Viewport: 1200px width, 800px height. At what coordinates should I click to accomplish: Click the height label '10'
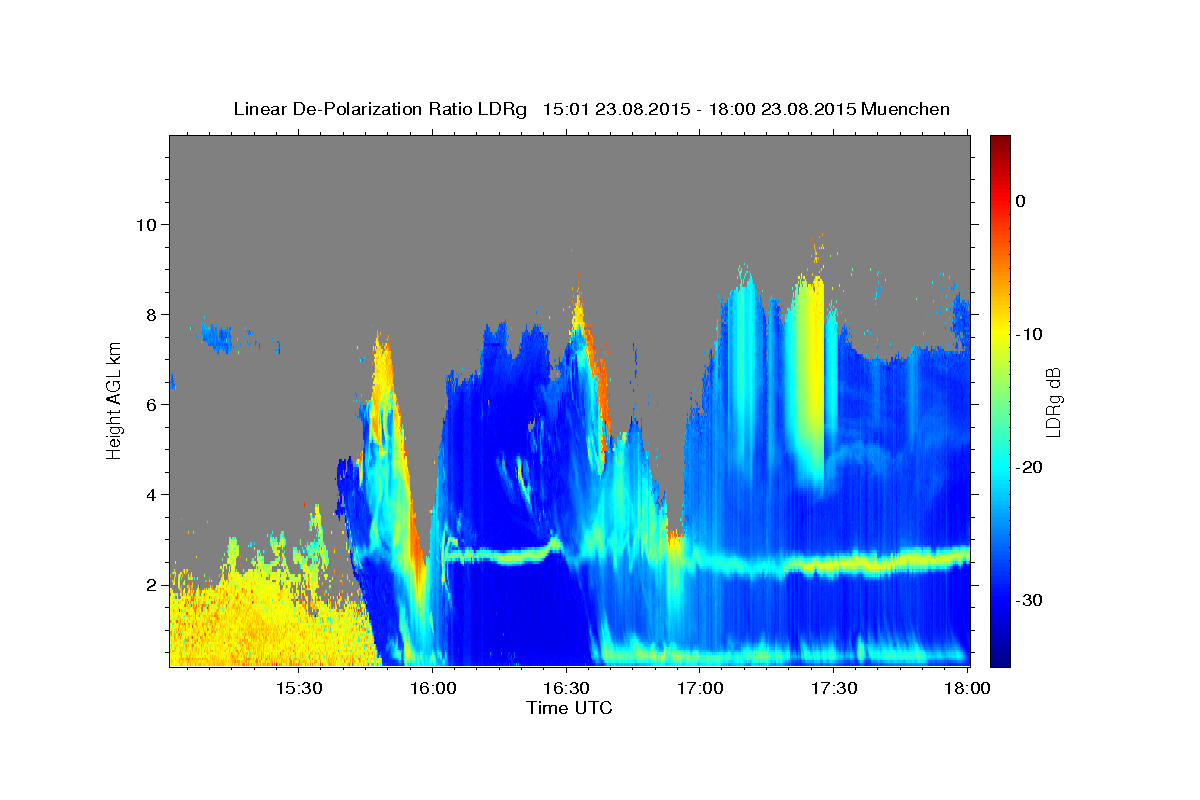[x=149, y=224]
